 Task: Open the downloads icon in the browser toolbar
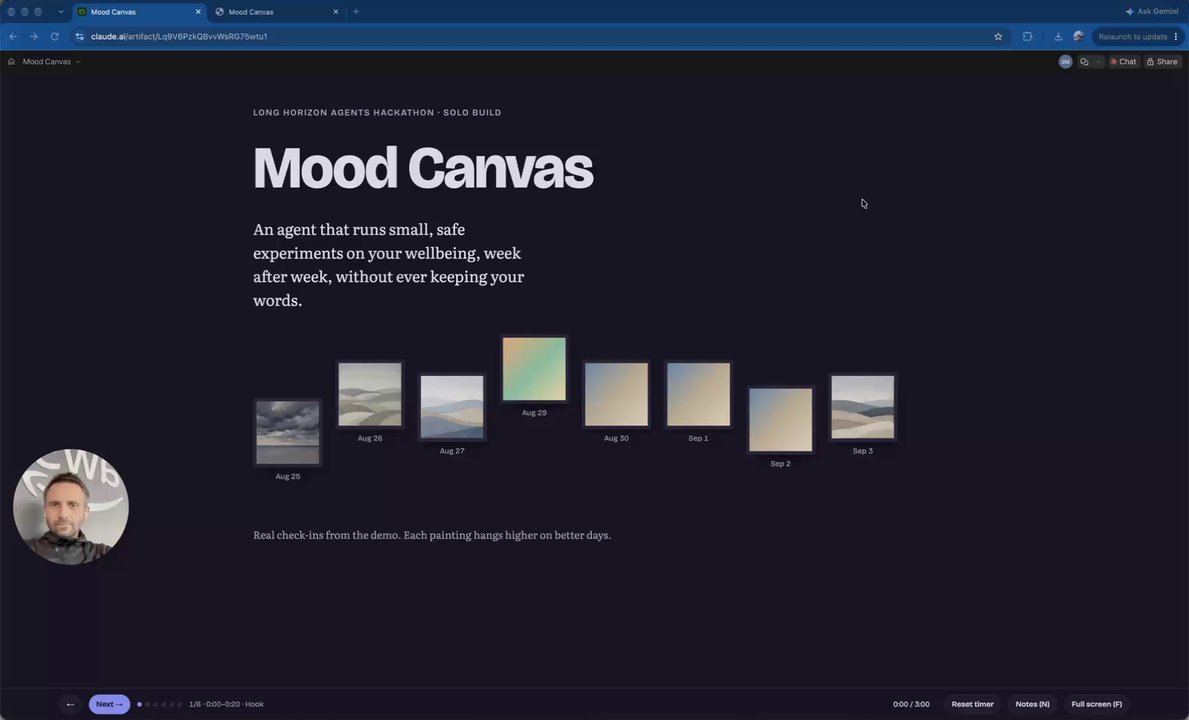point(1058,36)
